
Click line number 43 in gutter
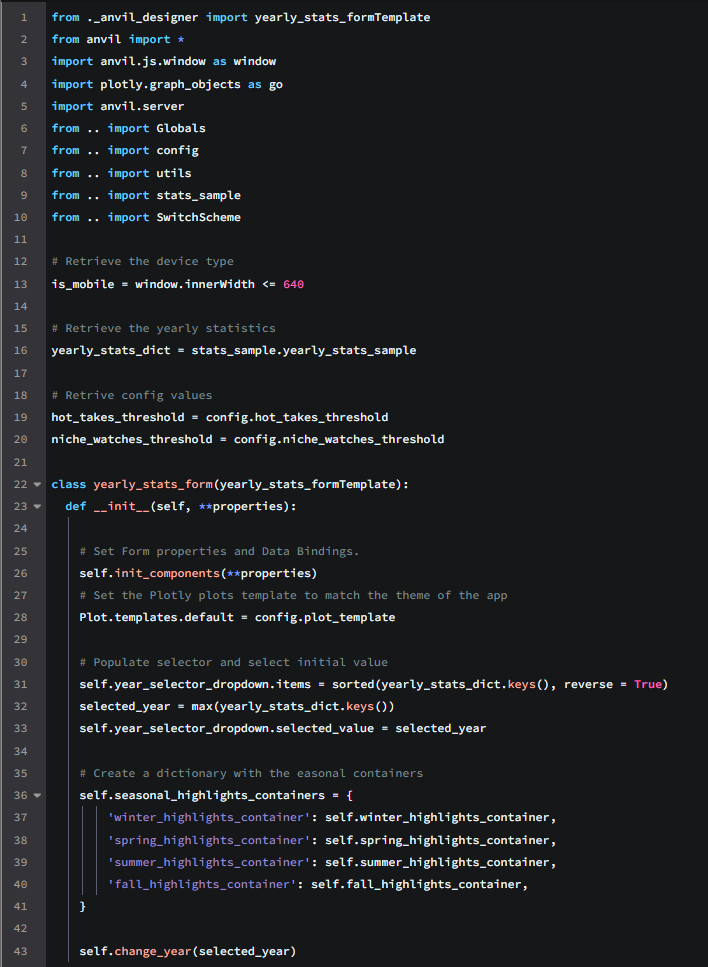coord(20,951)
